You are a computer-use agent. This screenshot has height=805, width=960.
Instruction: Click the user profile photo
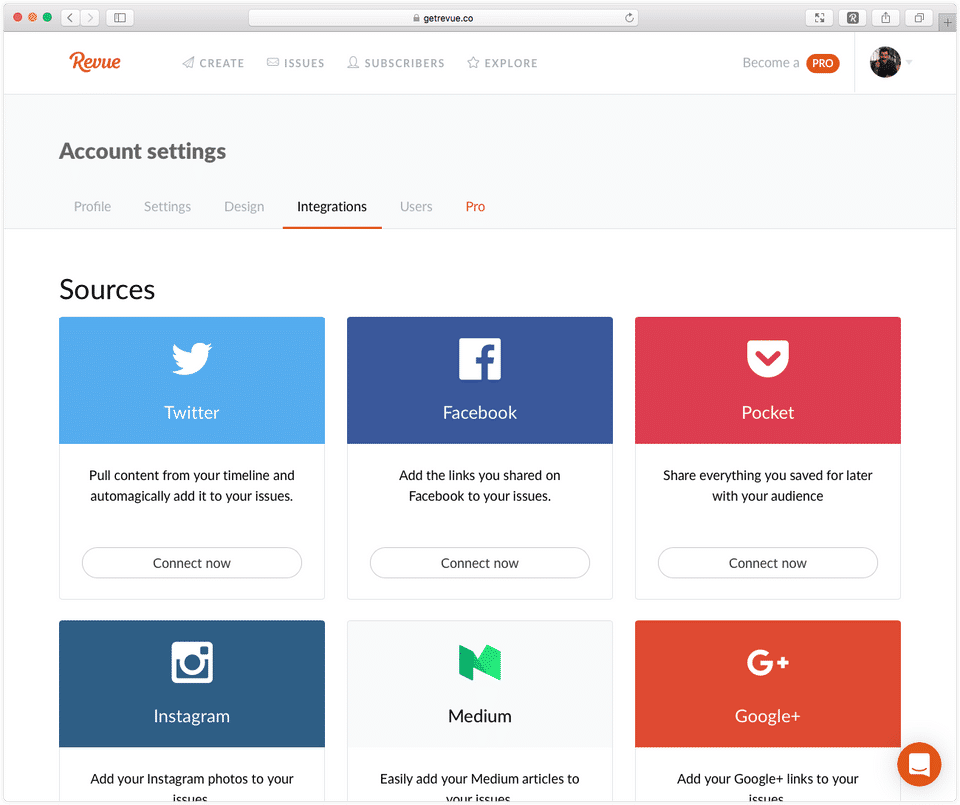tap(885, 62)
